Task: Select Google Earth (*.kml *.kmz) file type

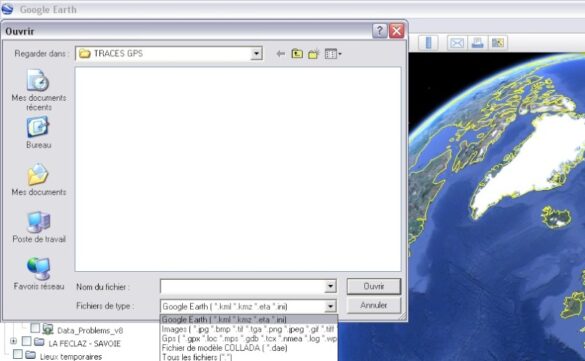Action: (248, 320)
